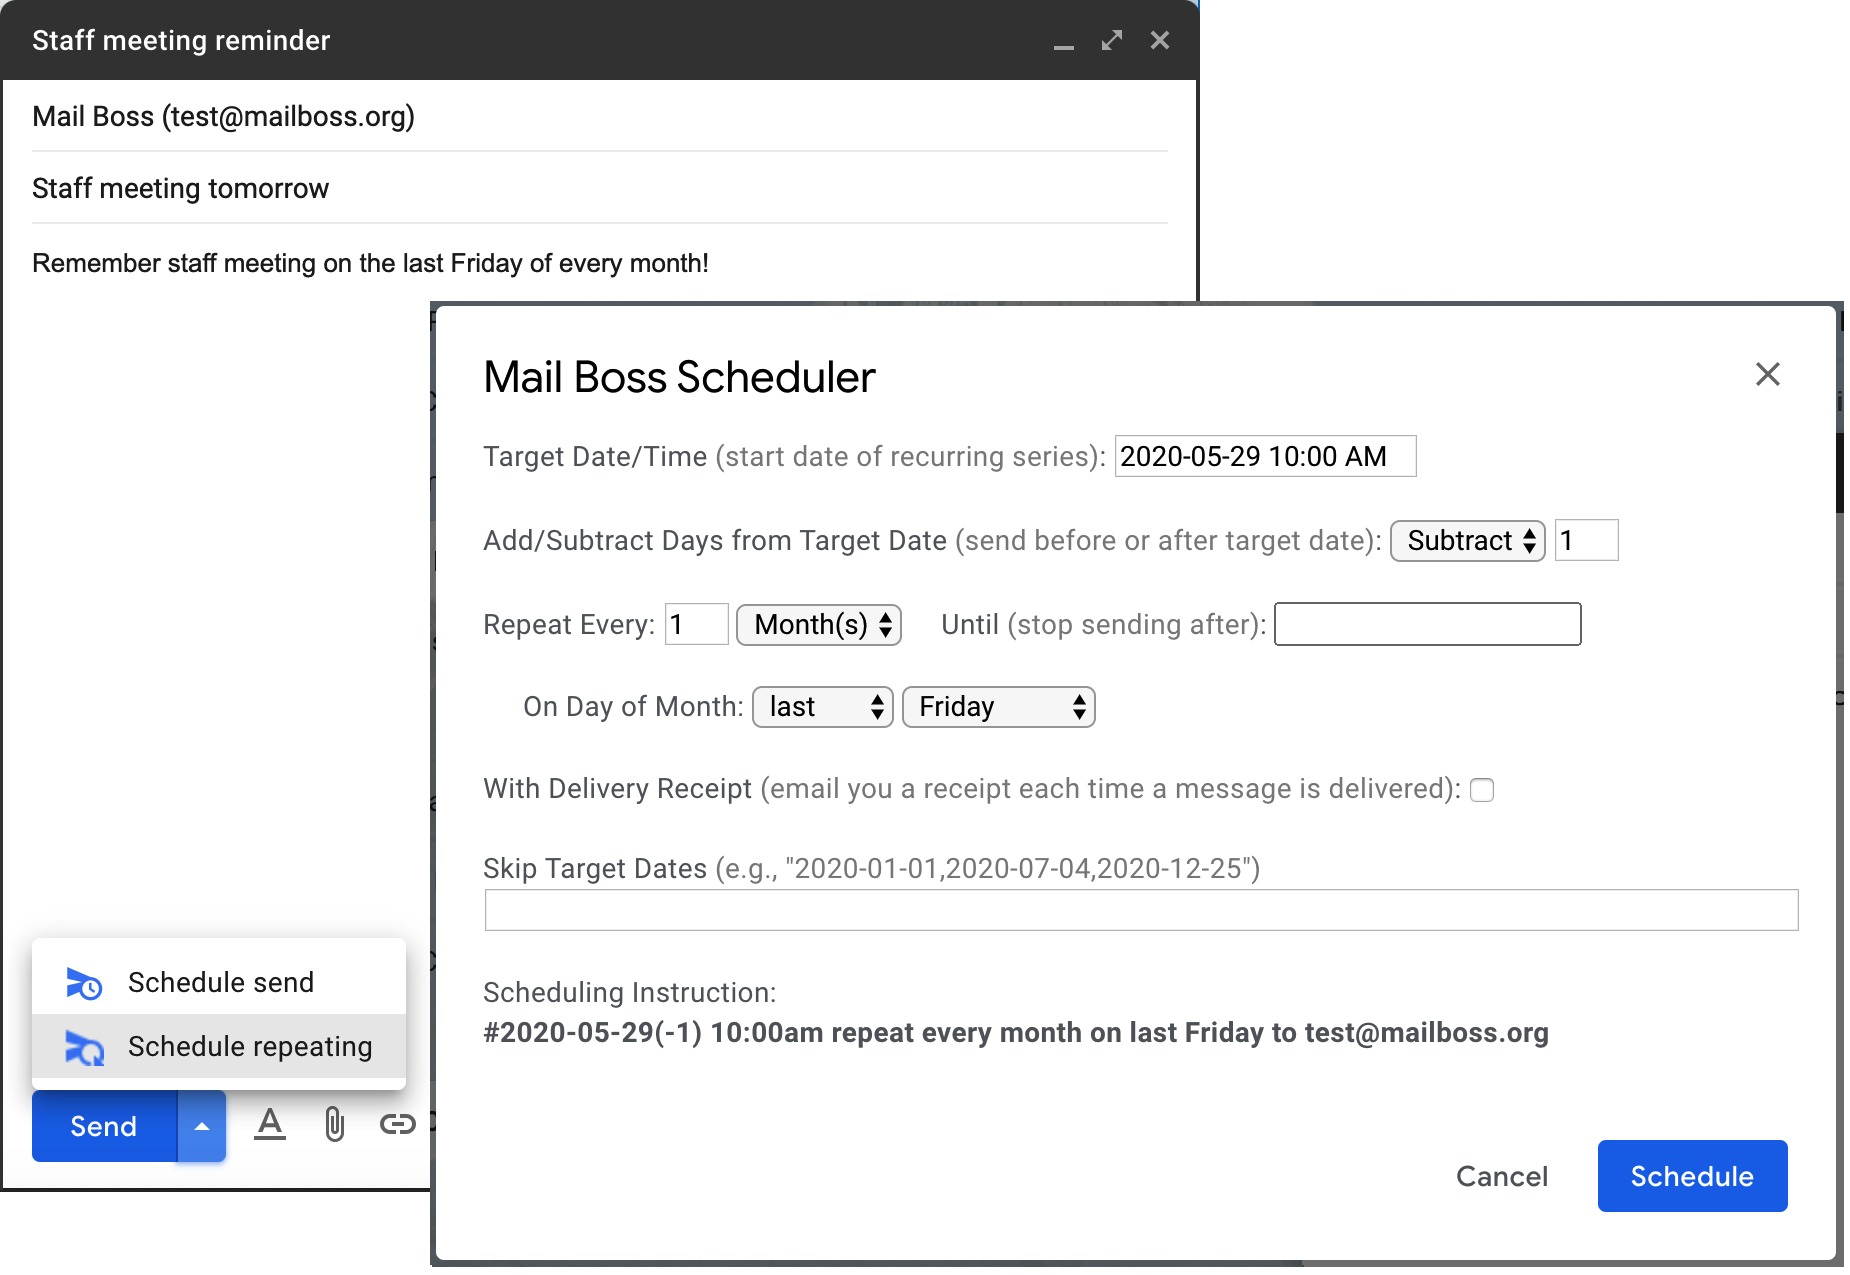Enable the With Delivery Receipt checkbox

pos(1482,790)
